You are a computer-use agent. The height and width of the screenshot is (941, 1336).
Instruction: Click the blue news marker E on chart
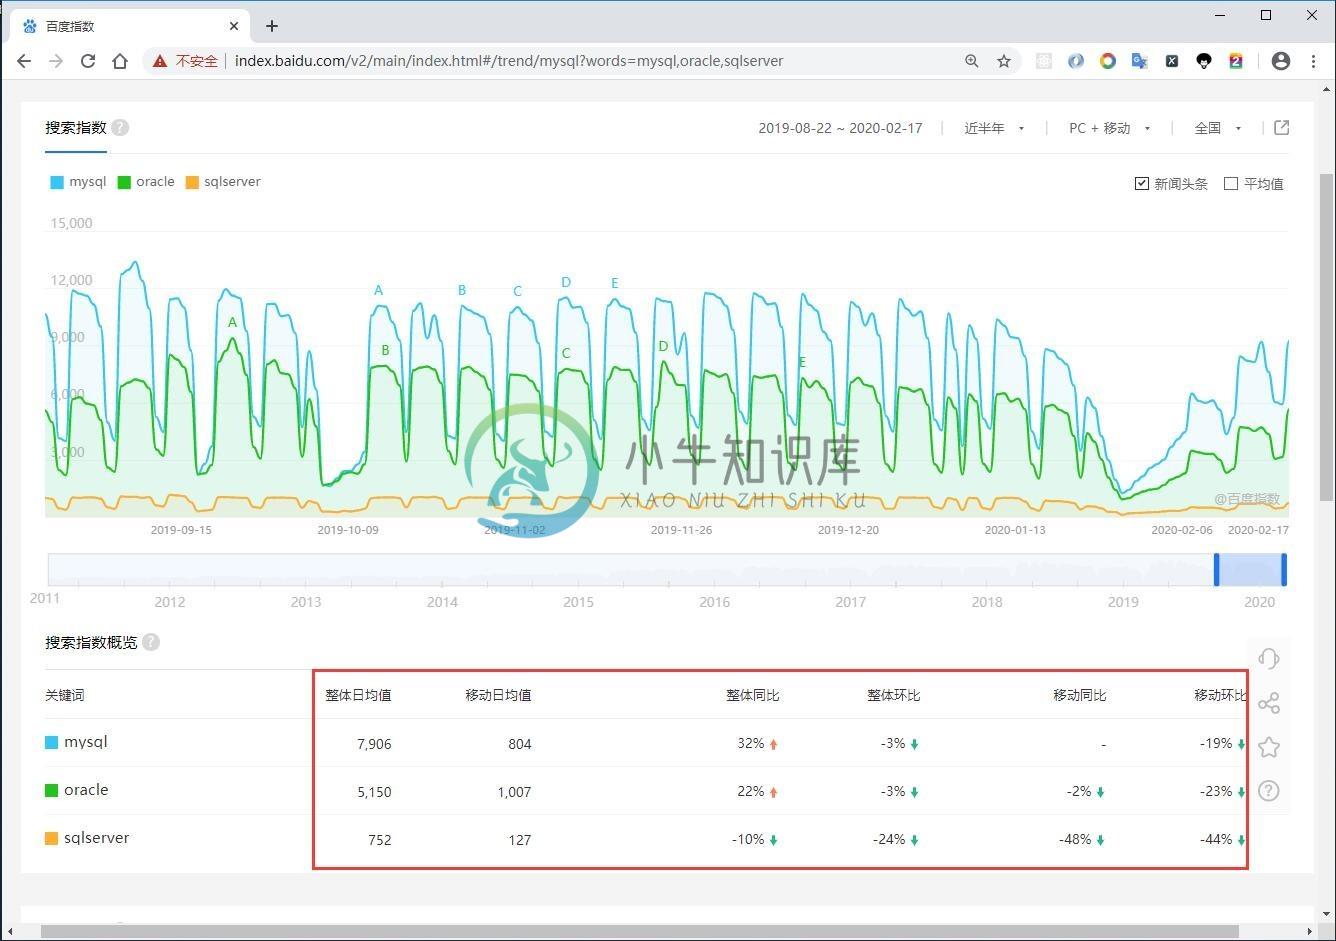pyautogui.click(x=615, y=283)
